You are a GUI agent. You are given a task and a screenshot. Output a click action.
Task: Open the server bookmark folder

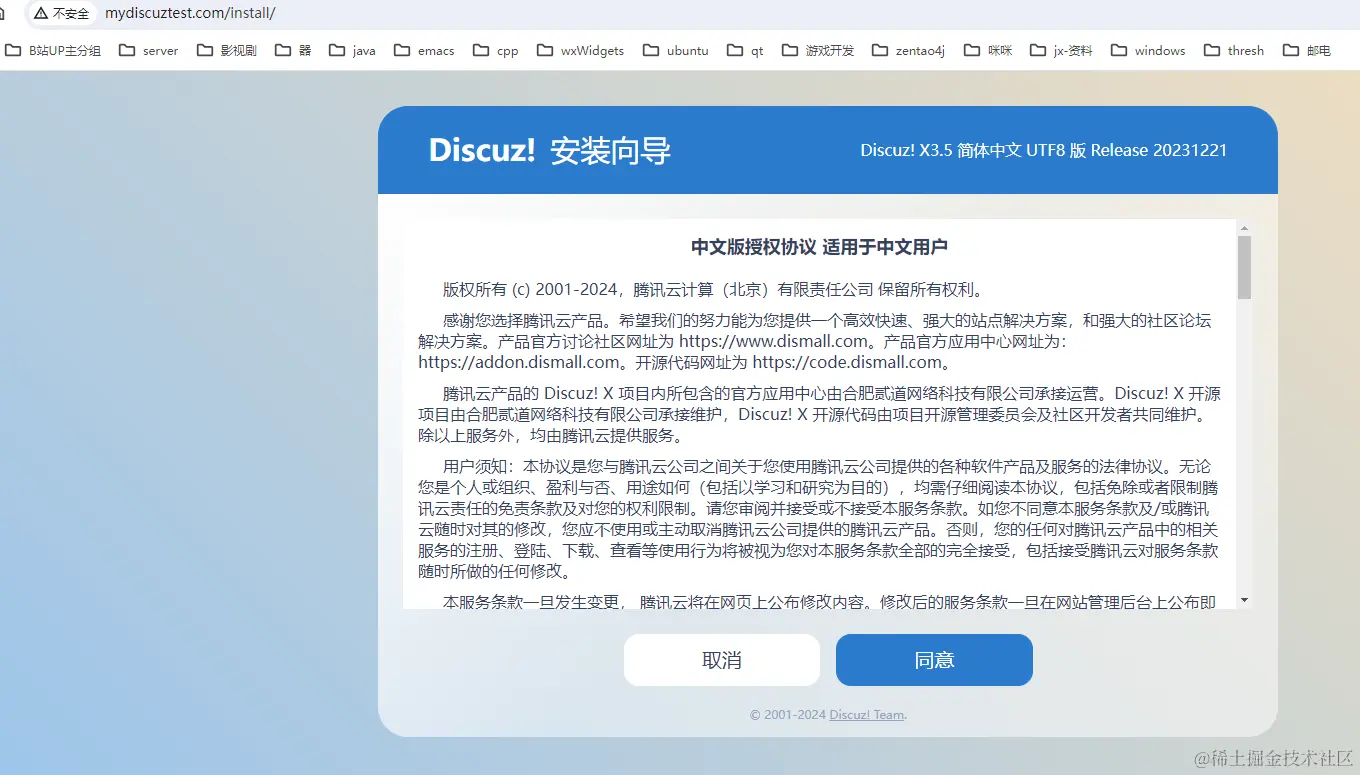click(x=148, y=50)
